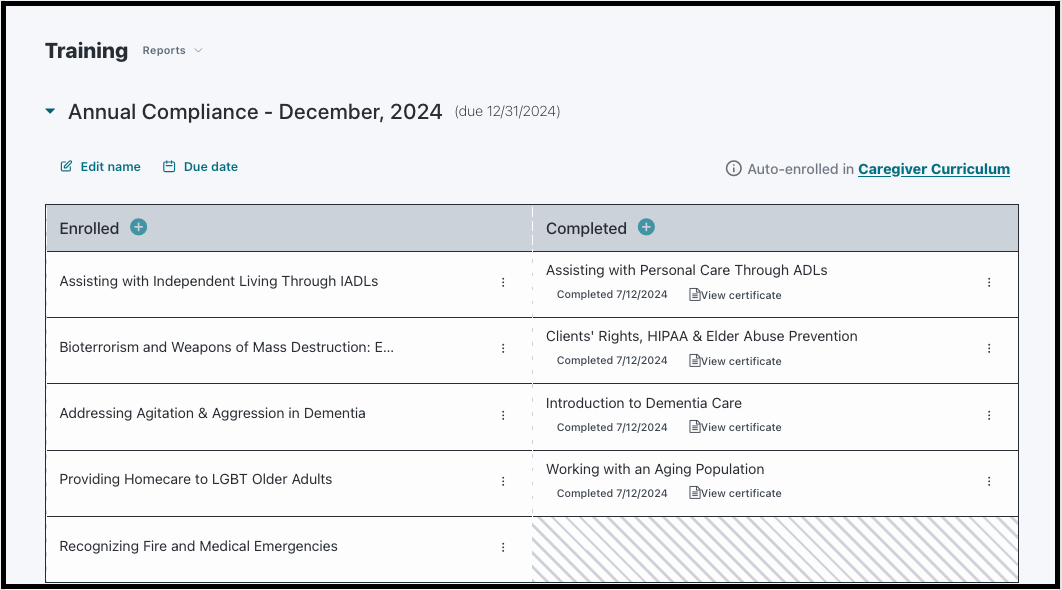Open three-dot menu for Providing Homecare to LGBT
The height and width of the screenshot is (590, 1062).
coord(503,481)
